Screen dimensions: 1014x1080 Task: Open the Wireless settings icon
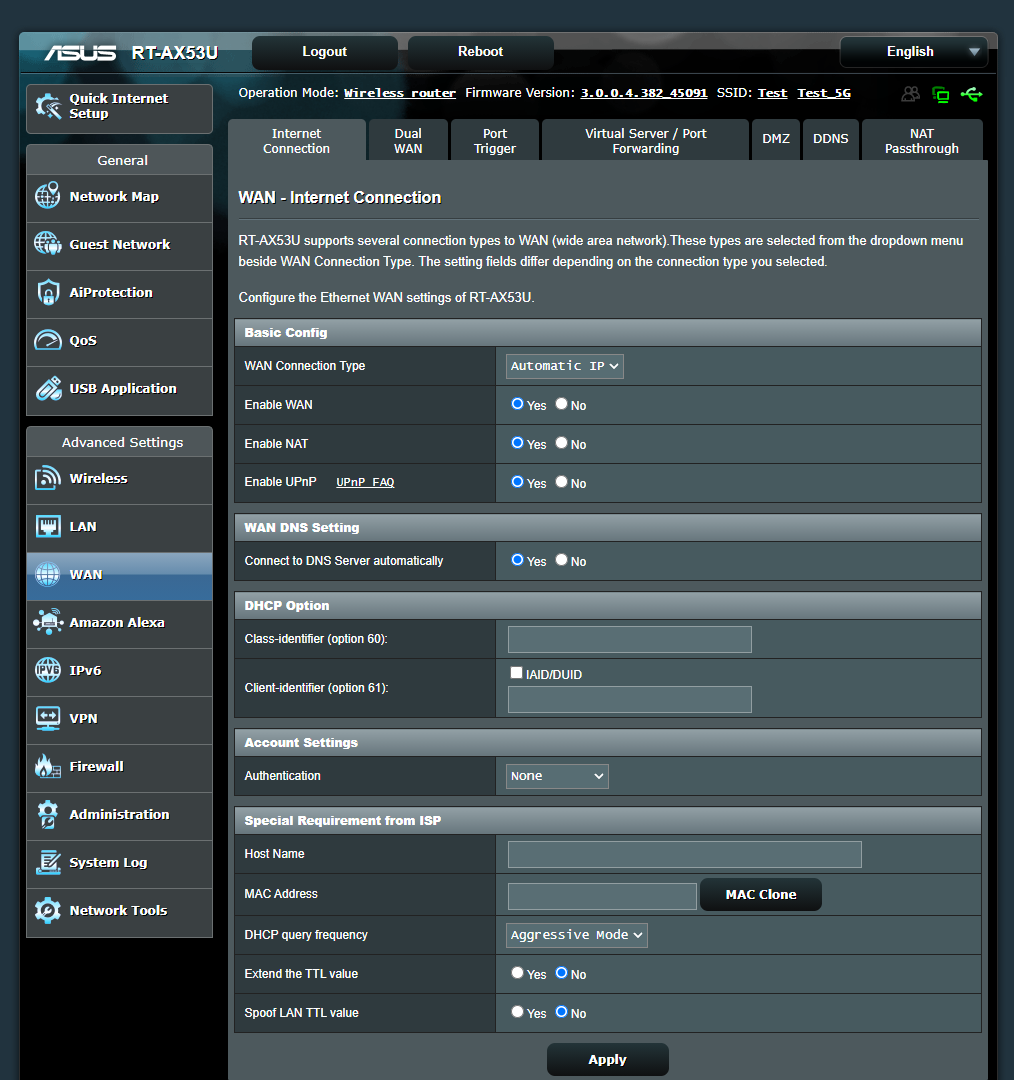(48, 478)
